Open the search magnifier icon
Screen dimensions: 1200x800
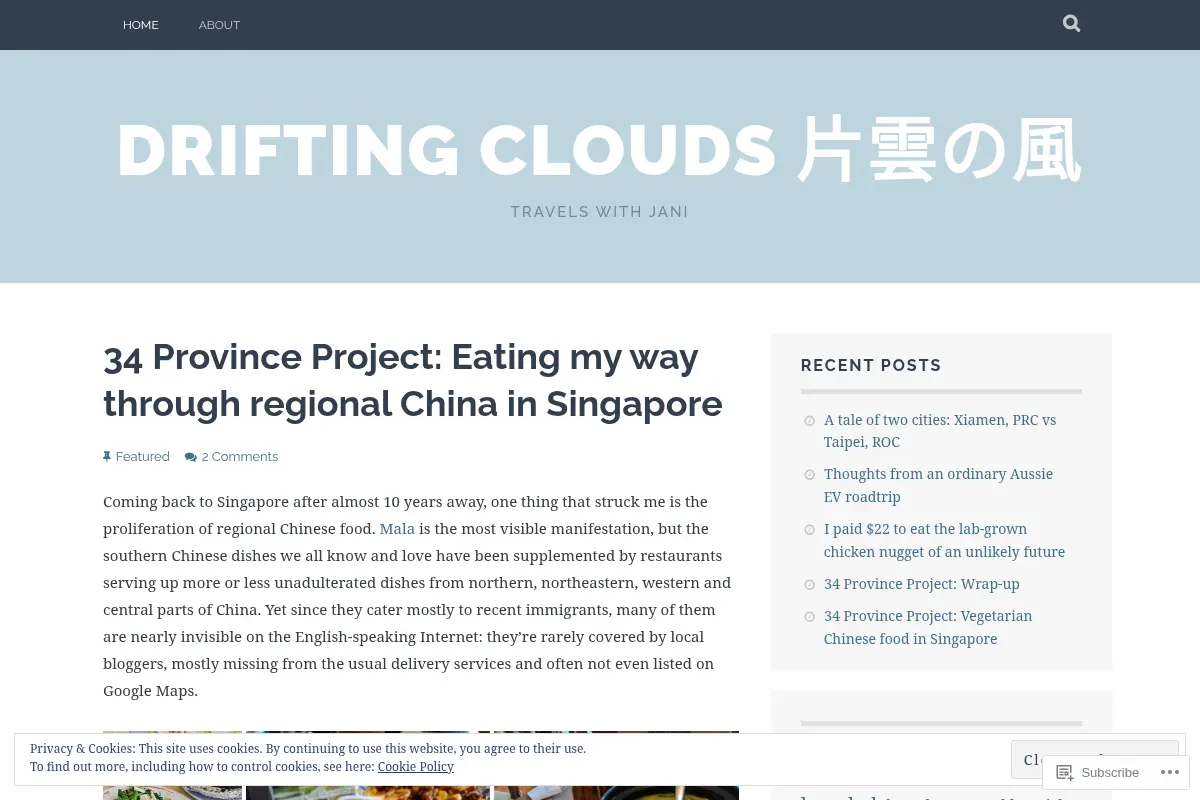(x=1071, y=23)
